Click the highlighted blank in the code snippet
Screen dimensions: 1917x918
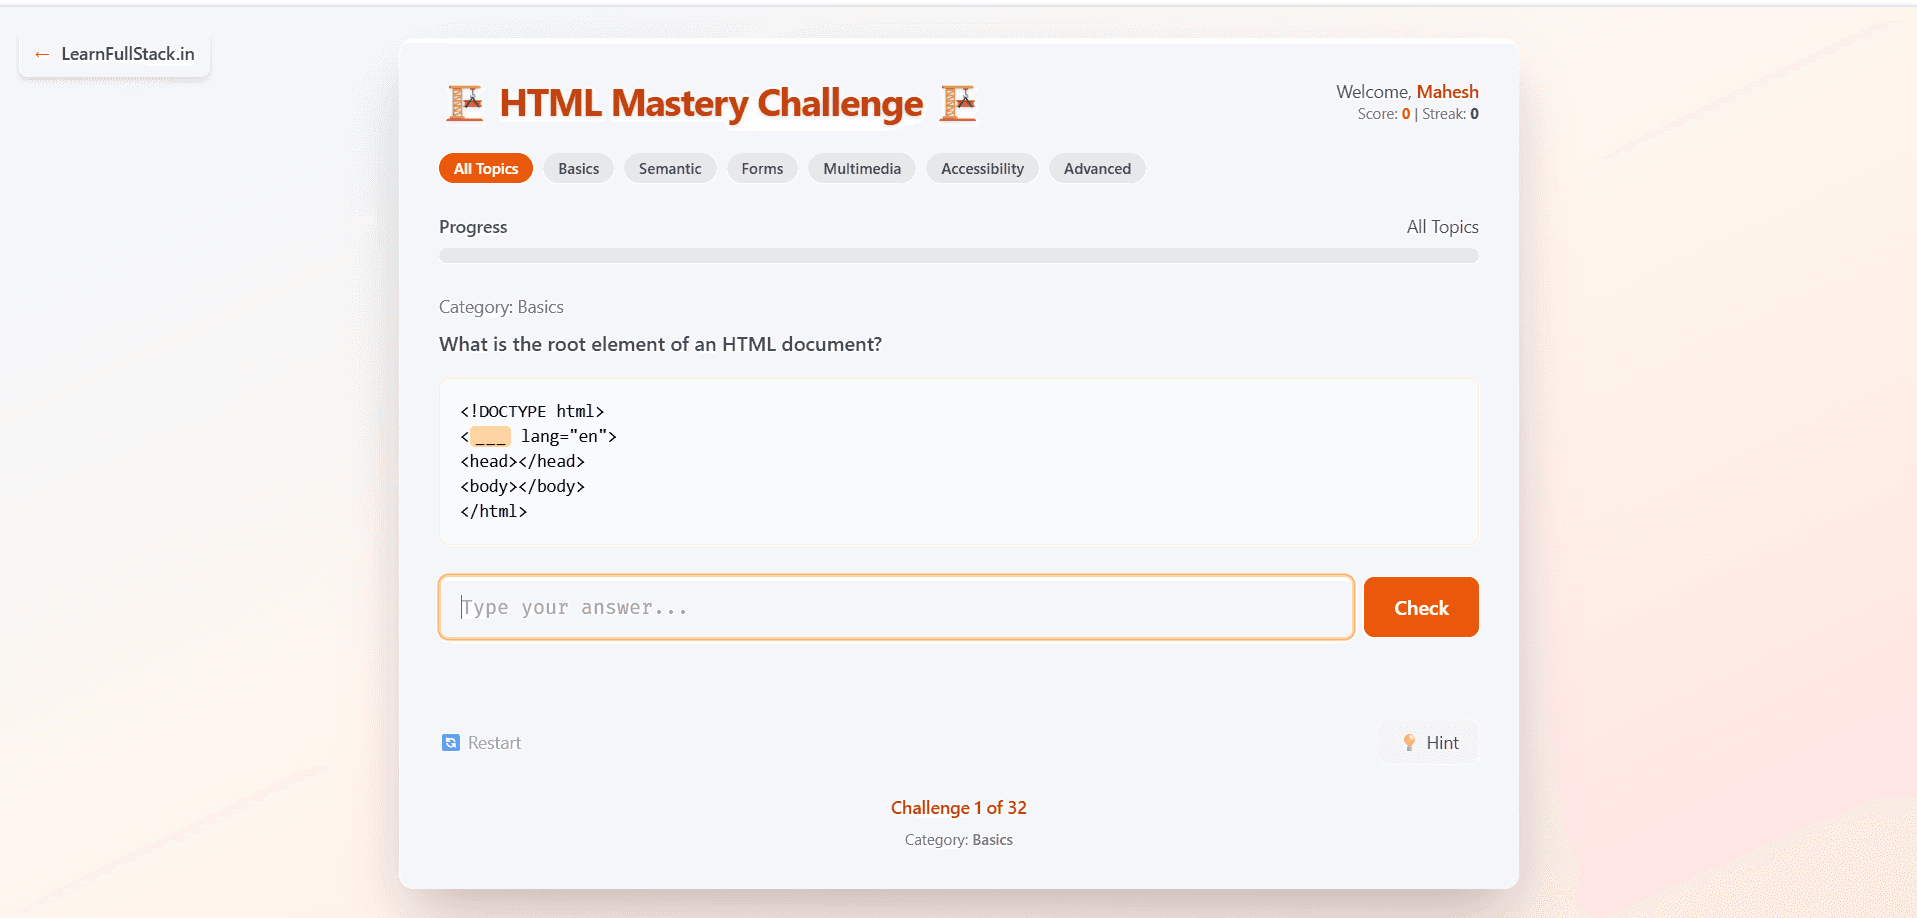(x=489, y=436)
